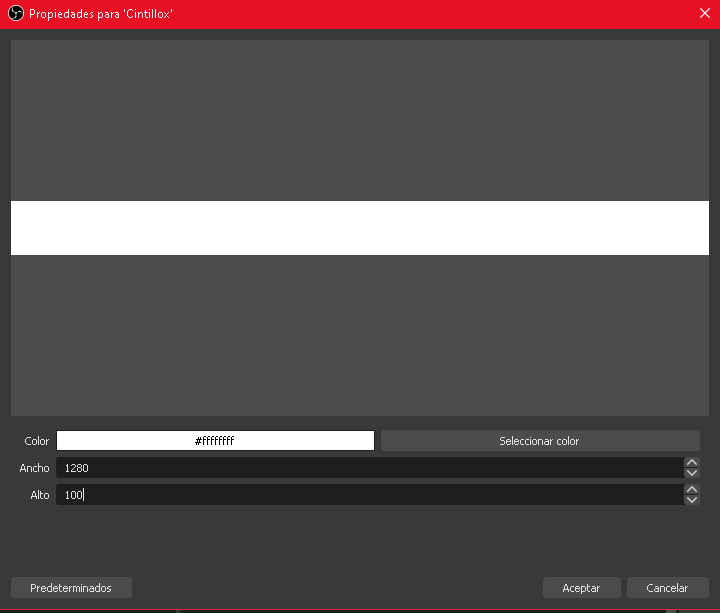Open the Seleccionar color picker
The width and height of the screenshot is (720, 613).
click(x=540, y=441)
